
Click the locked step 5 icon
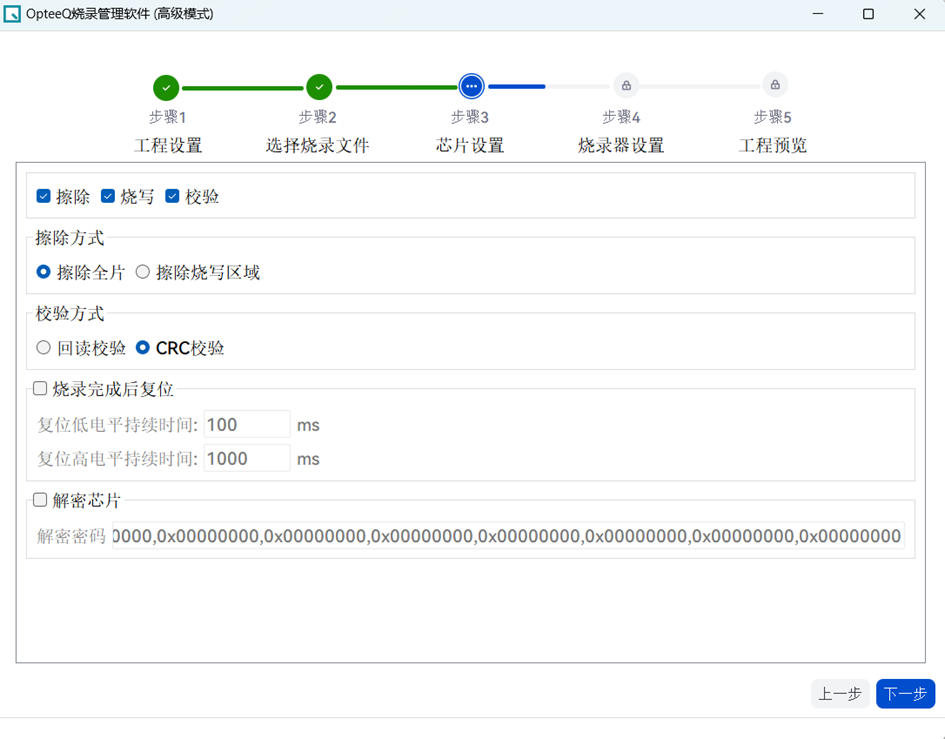(775, 85)
